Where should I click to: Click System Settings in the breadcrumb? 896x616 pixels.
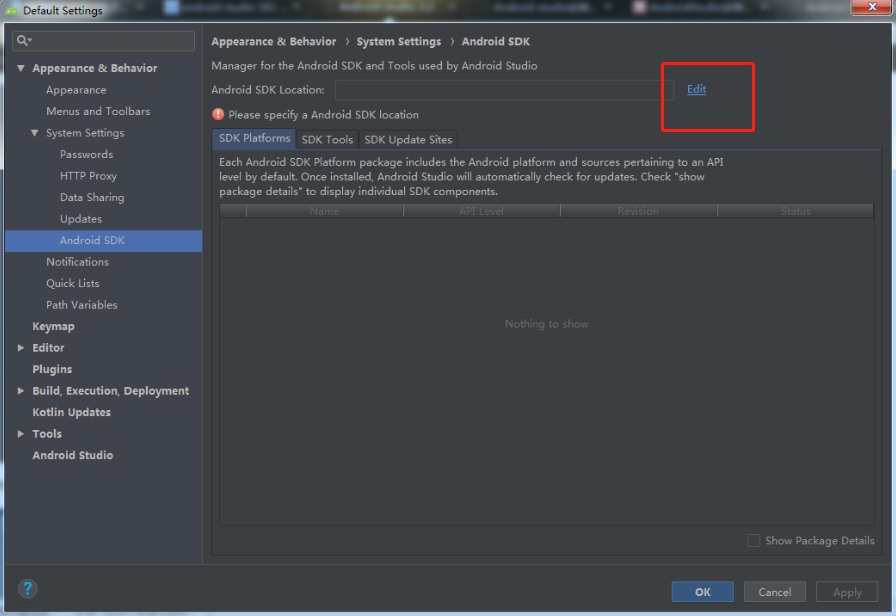[x=399, y=41]
